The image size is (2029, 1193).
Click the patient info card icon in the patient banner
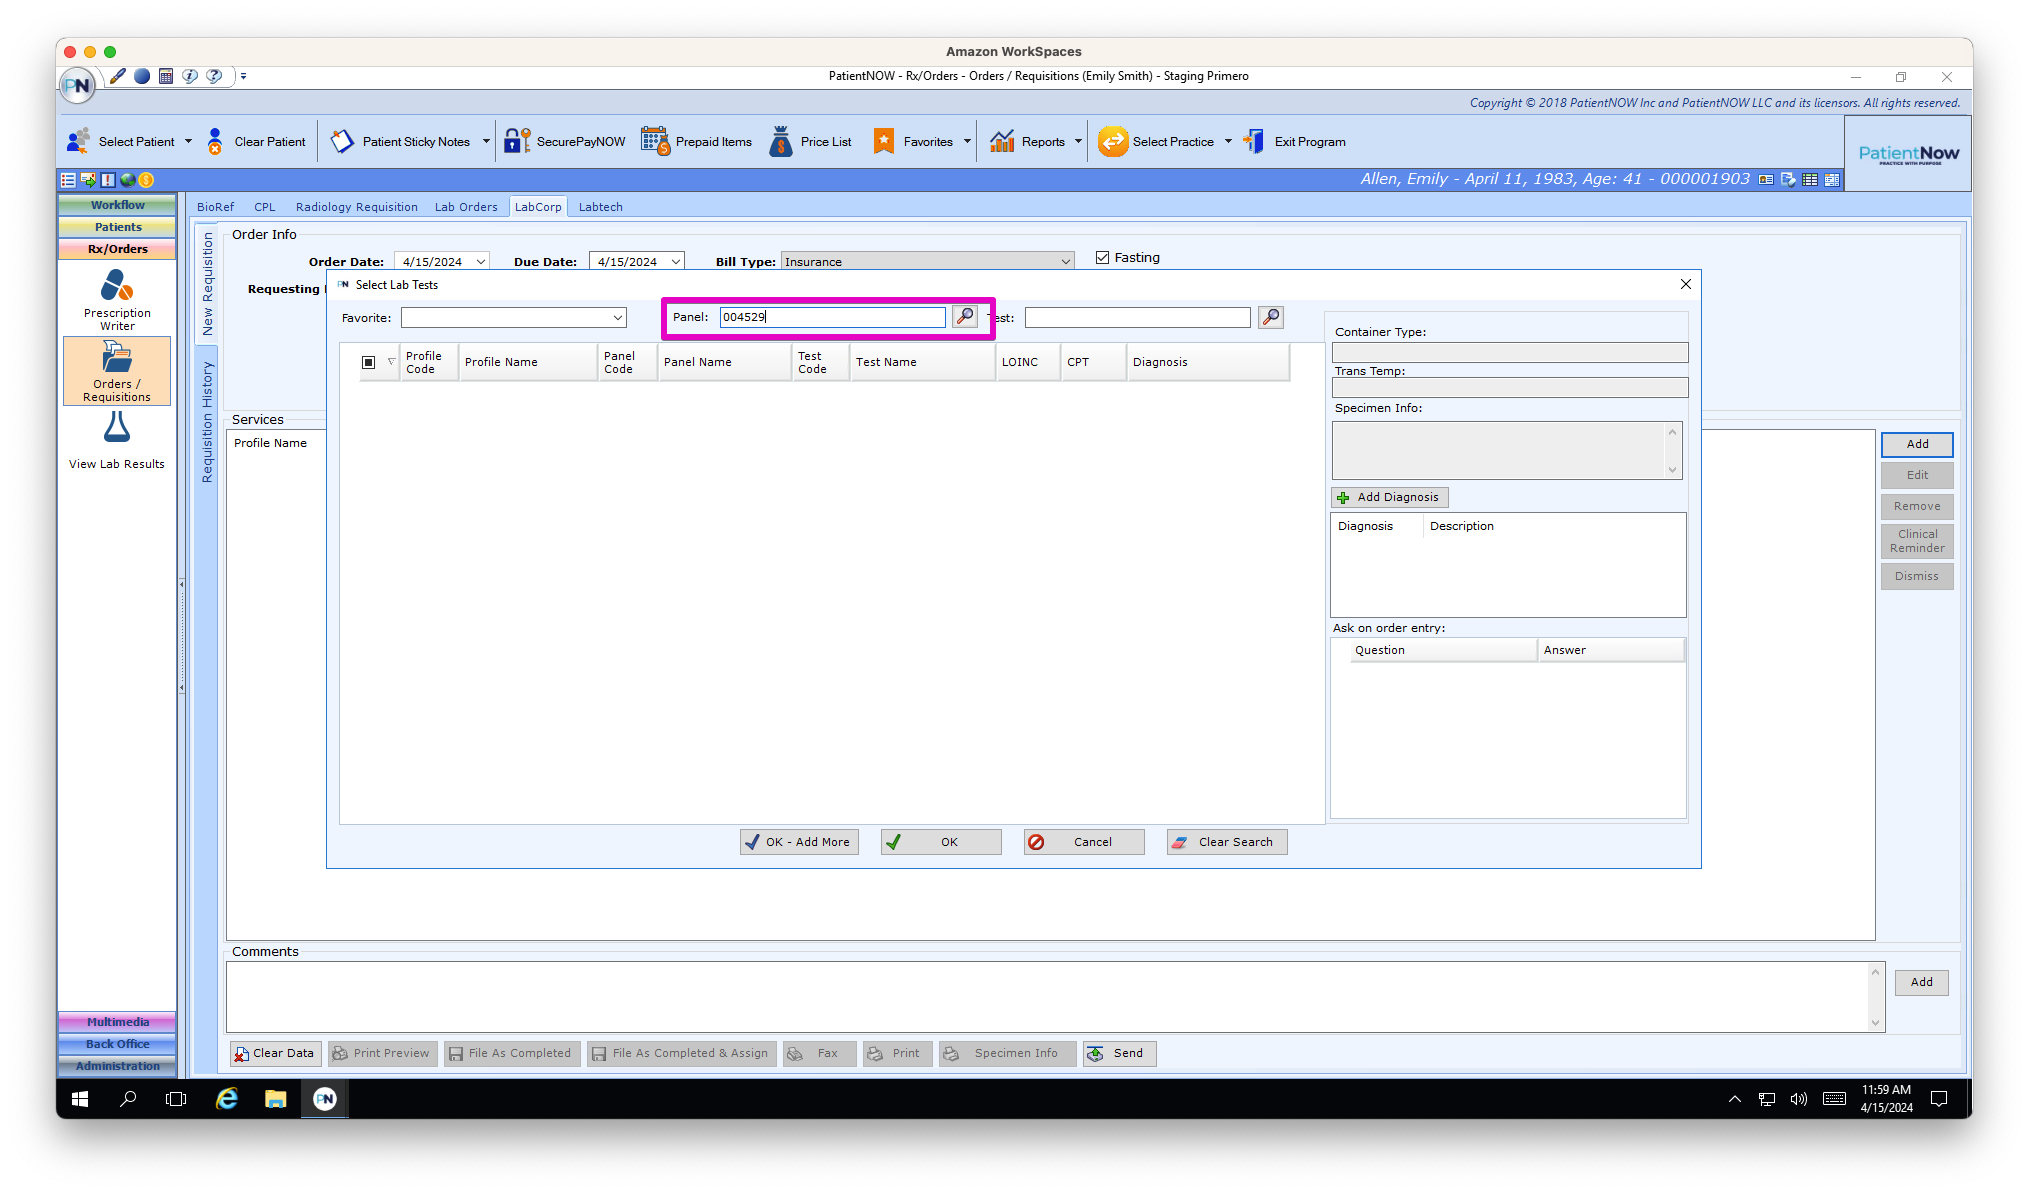point(1765,179)
